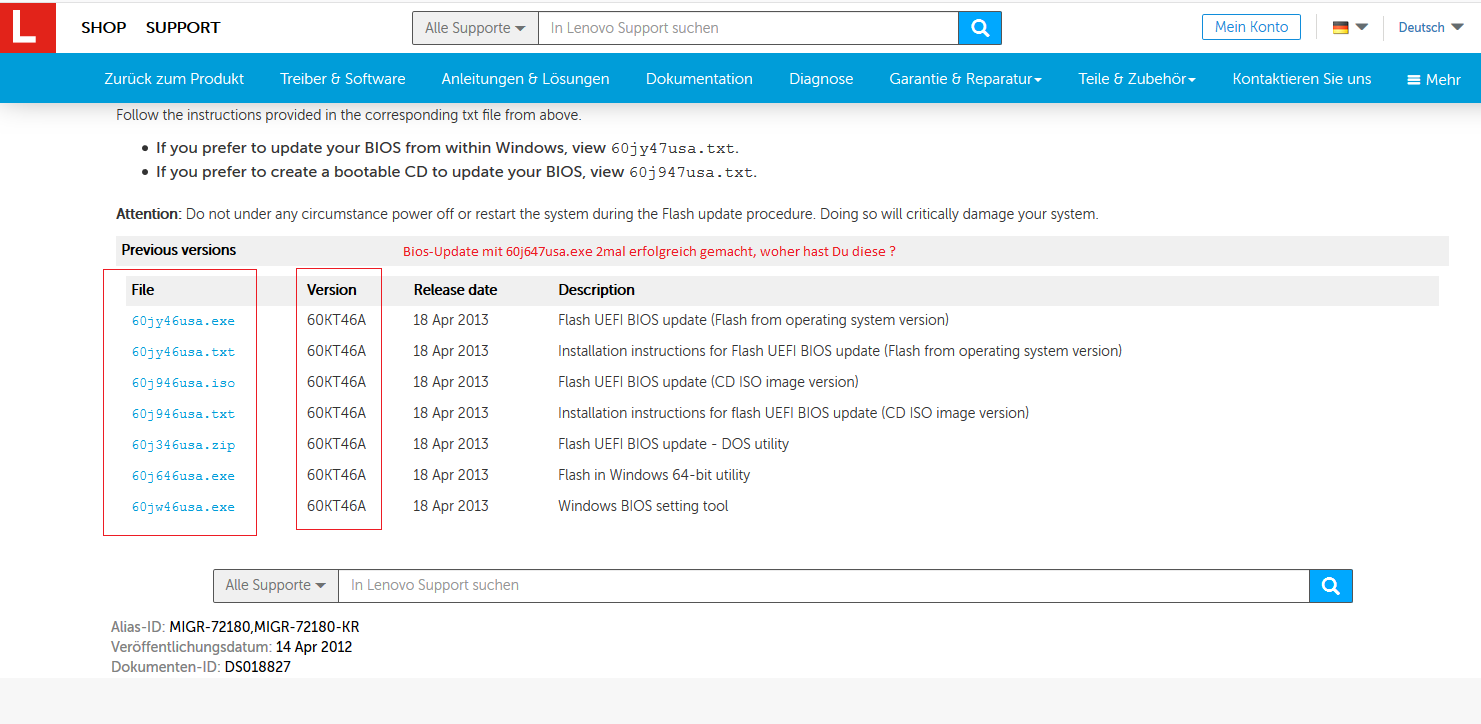The image size is (1481, 724).
Task: Download the 60jw46usa.exe BIOS setting tool
Action: [x=183, y=507]
